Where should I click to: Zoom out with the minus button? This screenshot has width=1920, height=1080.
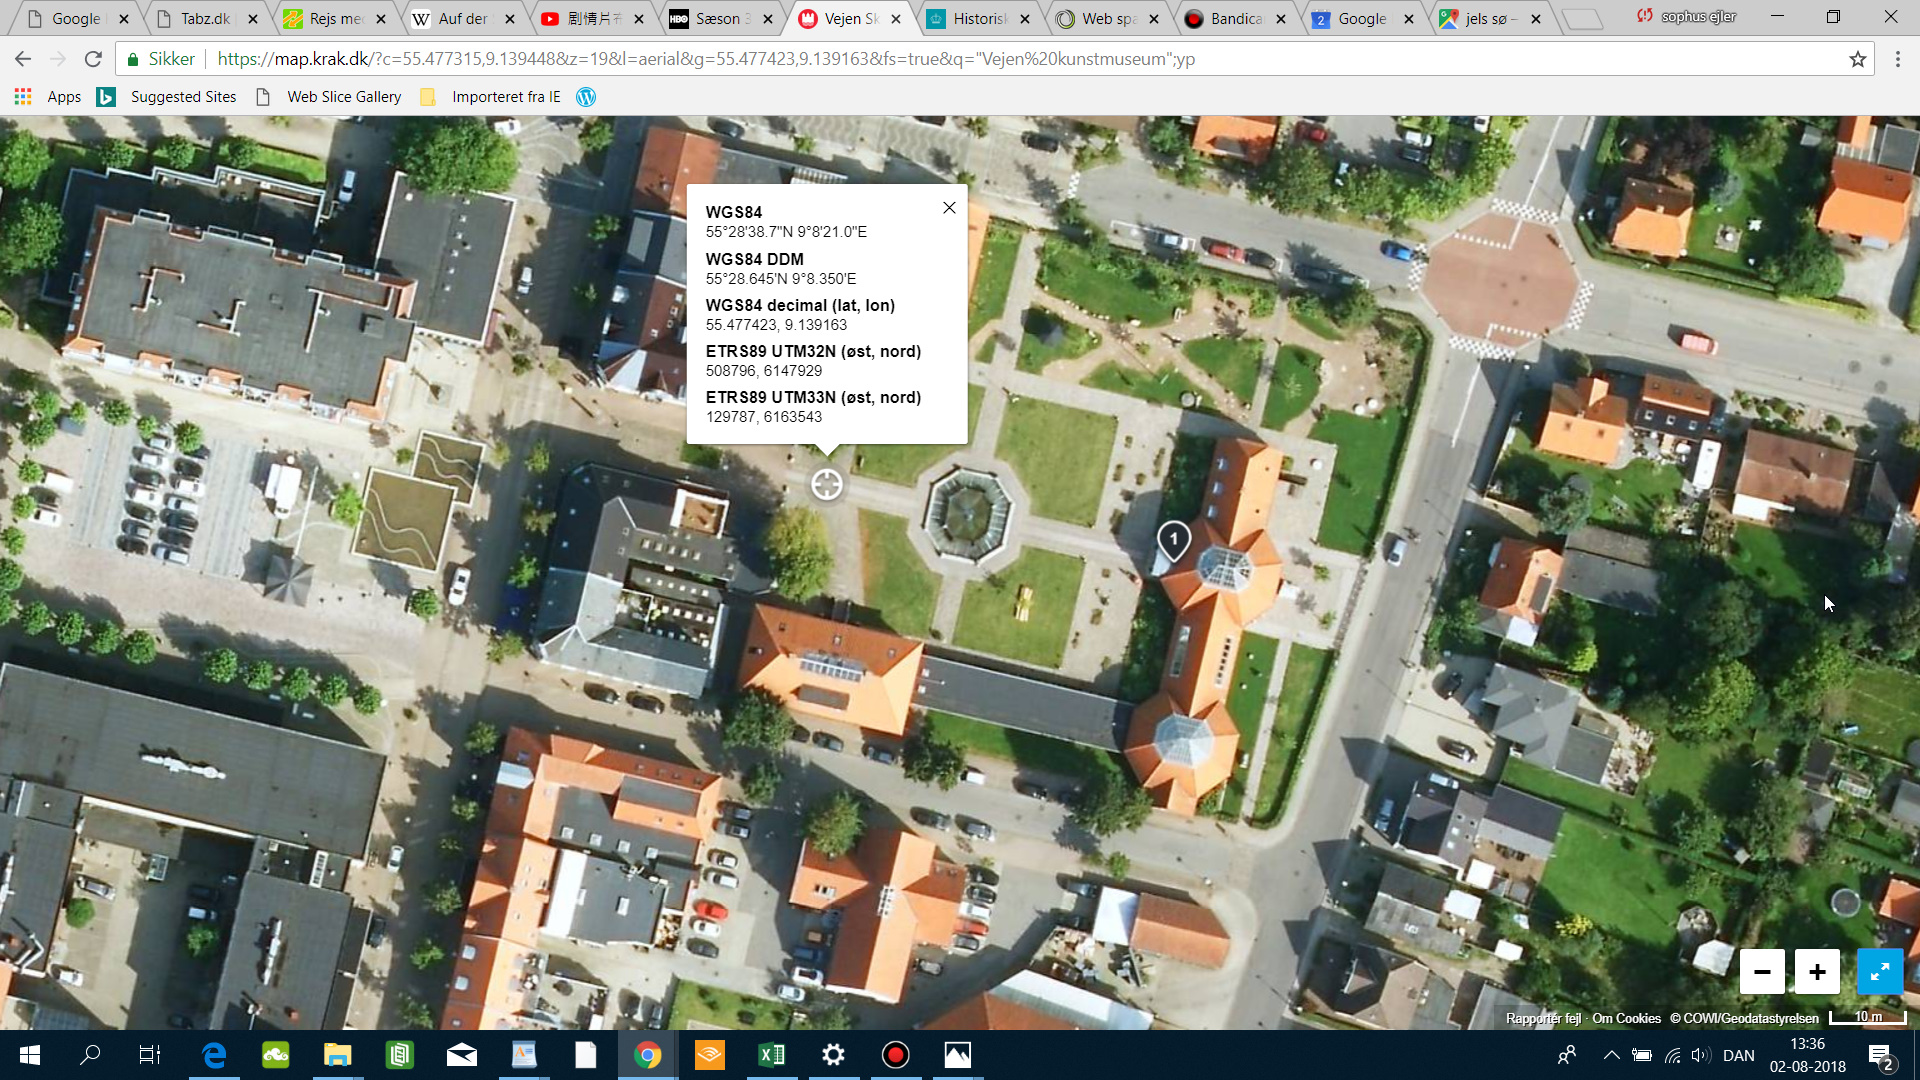[1762, 971]
